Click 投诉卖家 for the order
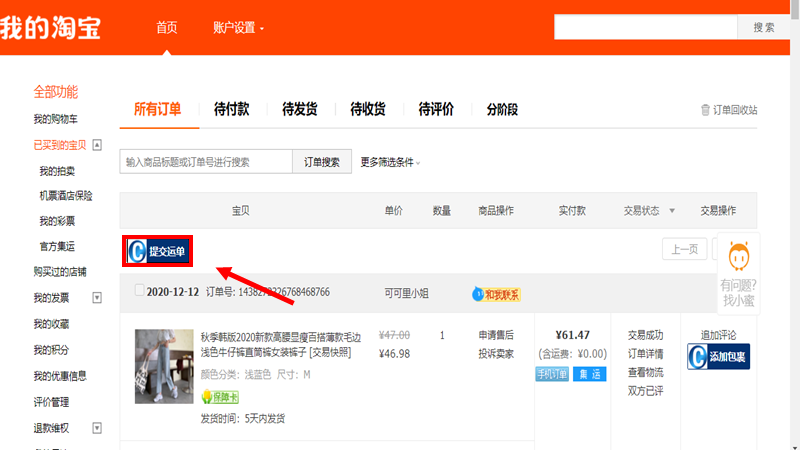The height and width of the screenshot is (450, 800). pyautogui.click(x=496, y=354)
